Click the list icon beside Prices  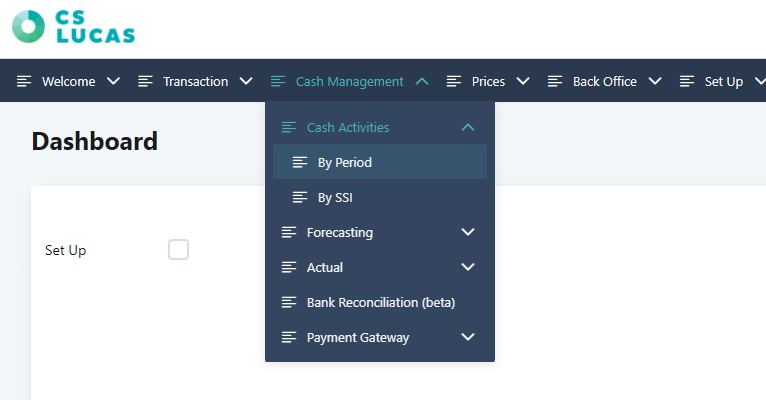(x=454, y=82)
